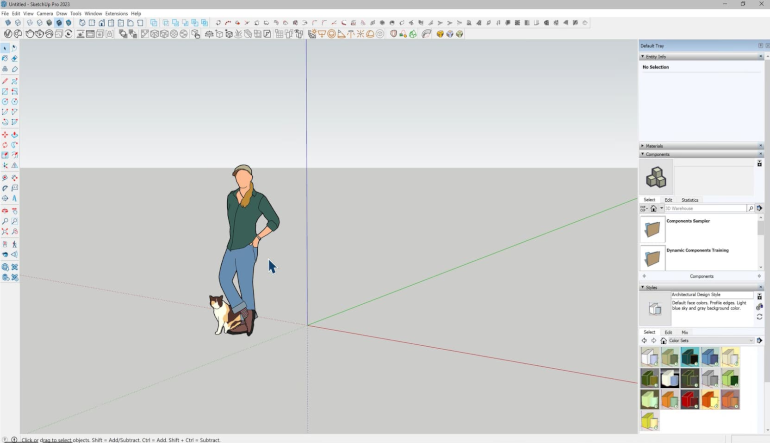Open component navigation dropdown arrow
Viewport: 770px width, 443px height.
661,208
